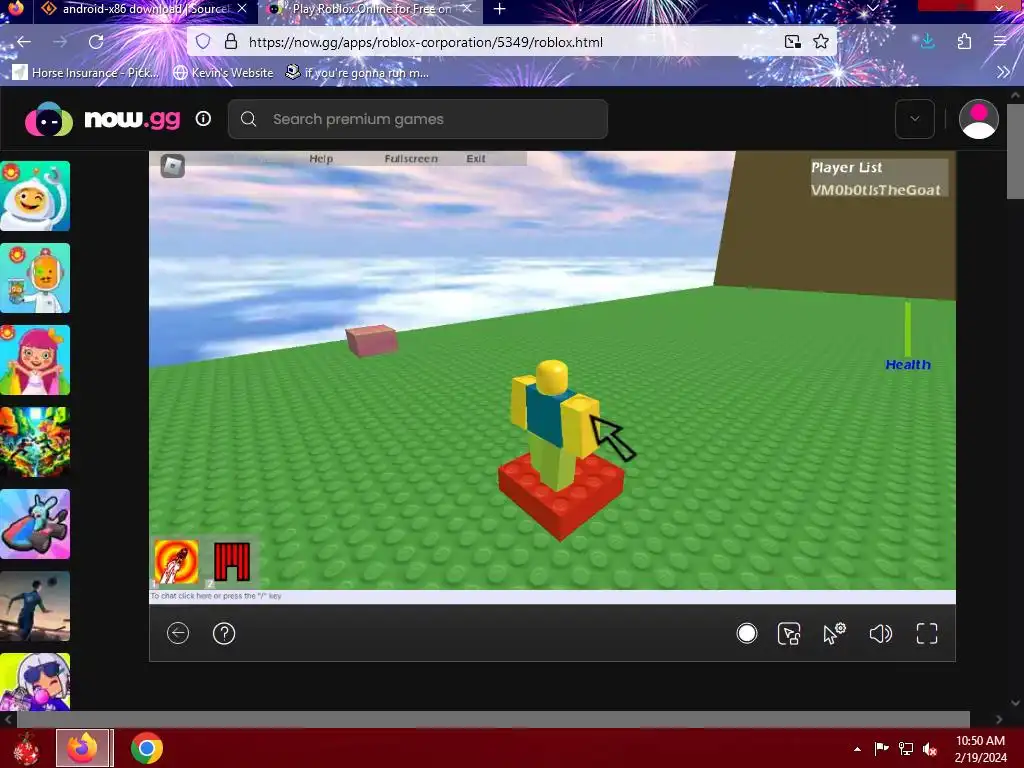The height and width of the screenshot is (768, 1024).
Task: Launch Chrome from the taskbar
Action: [x=147, y=748]
